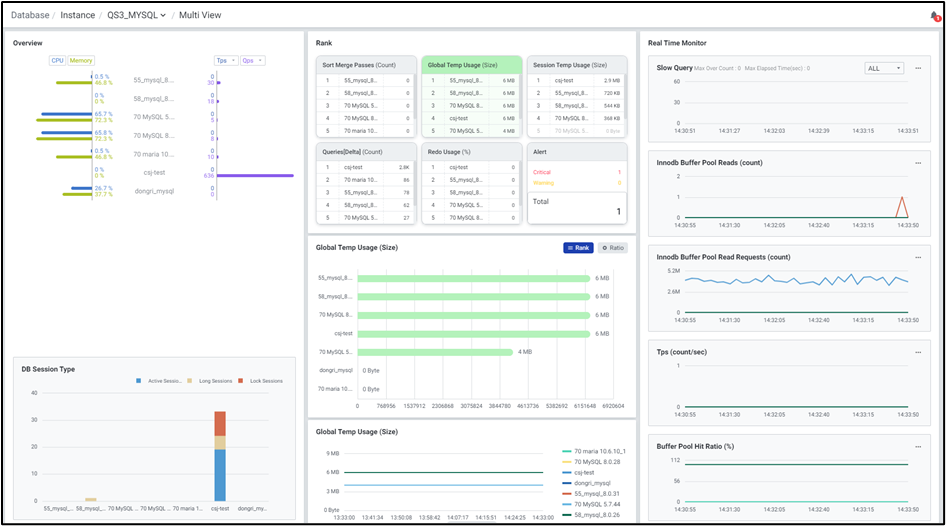Open the notification bell alerts
Screen dimensions: 946x526
(x=934, y=16)
